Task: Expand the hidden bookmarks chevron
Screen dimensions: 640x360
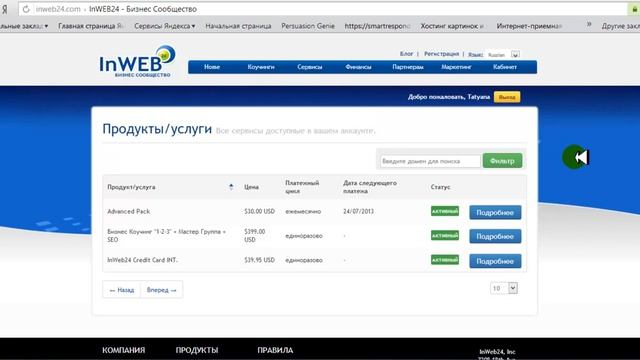Action: [x=589, y=24]
